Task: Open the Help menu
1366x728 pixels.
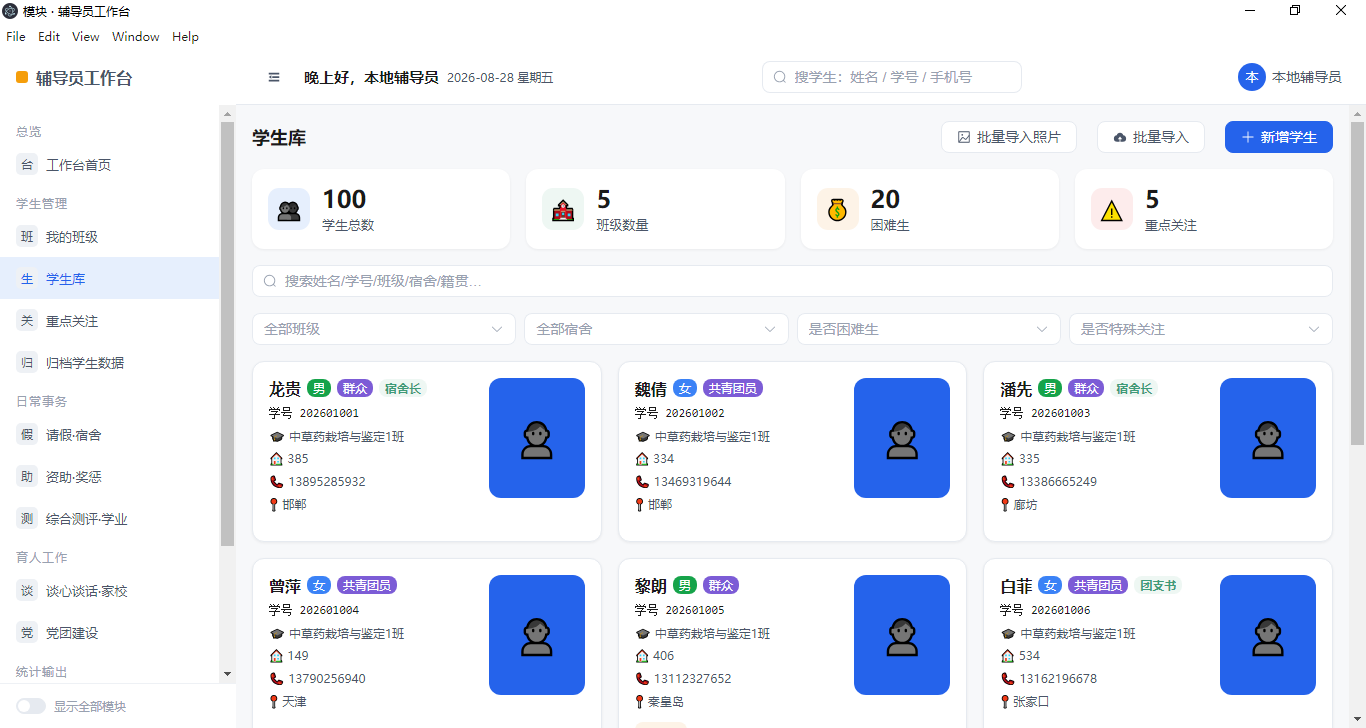Action: [x=185, y=37]
